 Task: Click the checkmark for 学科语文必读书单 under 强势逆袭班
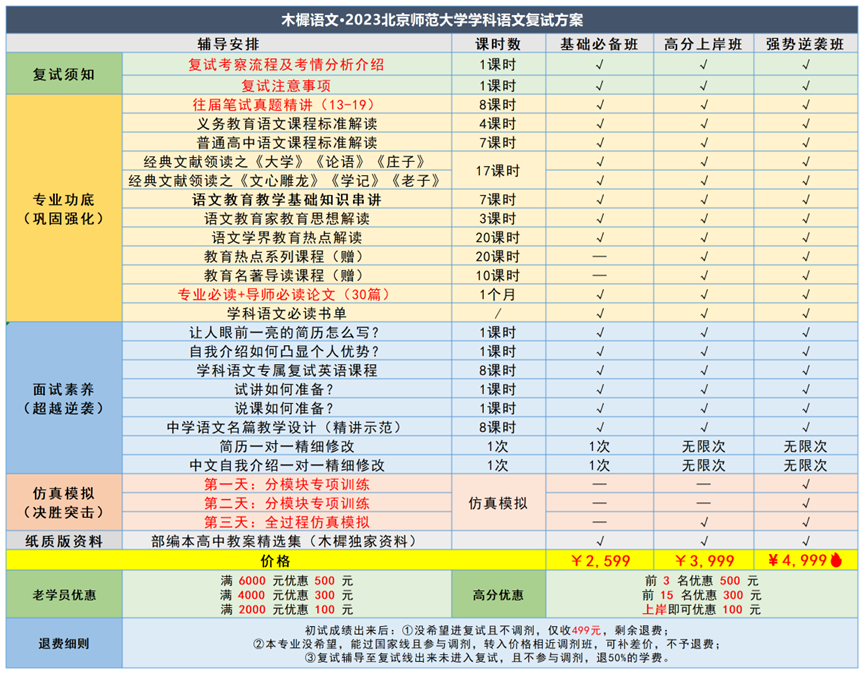(806, 313)
